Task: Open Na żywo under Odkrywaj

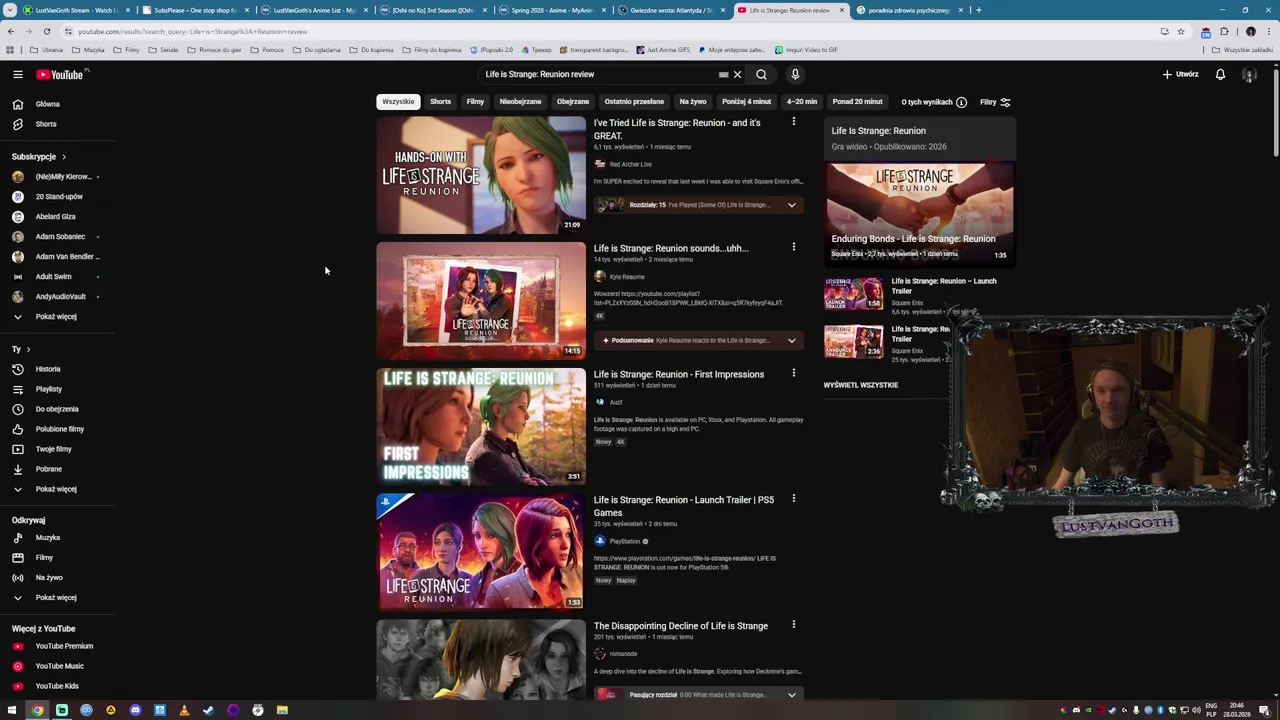Action: tap(57, 577)
